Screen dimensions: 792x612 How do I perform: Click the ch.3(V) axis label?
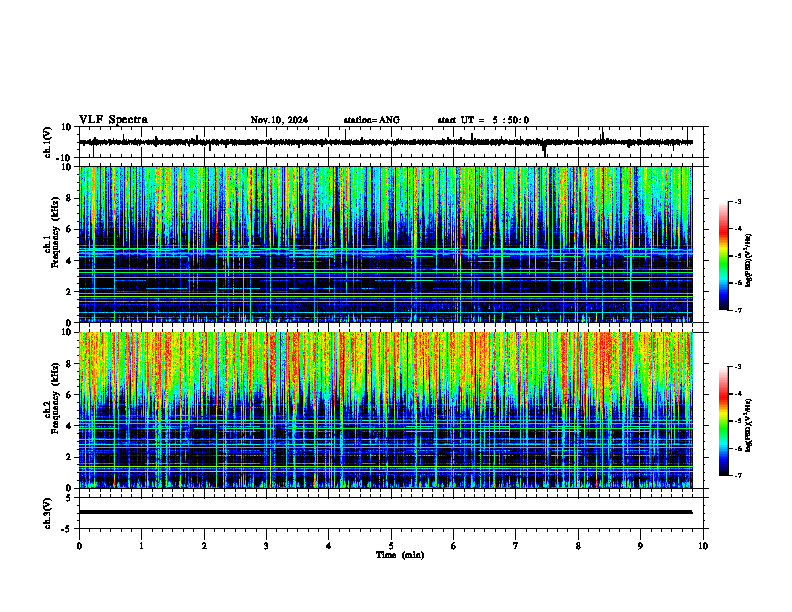tap(47, 514)
